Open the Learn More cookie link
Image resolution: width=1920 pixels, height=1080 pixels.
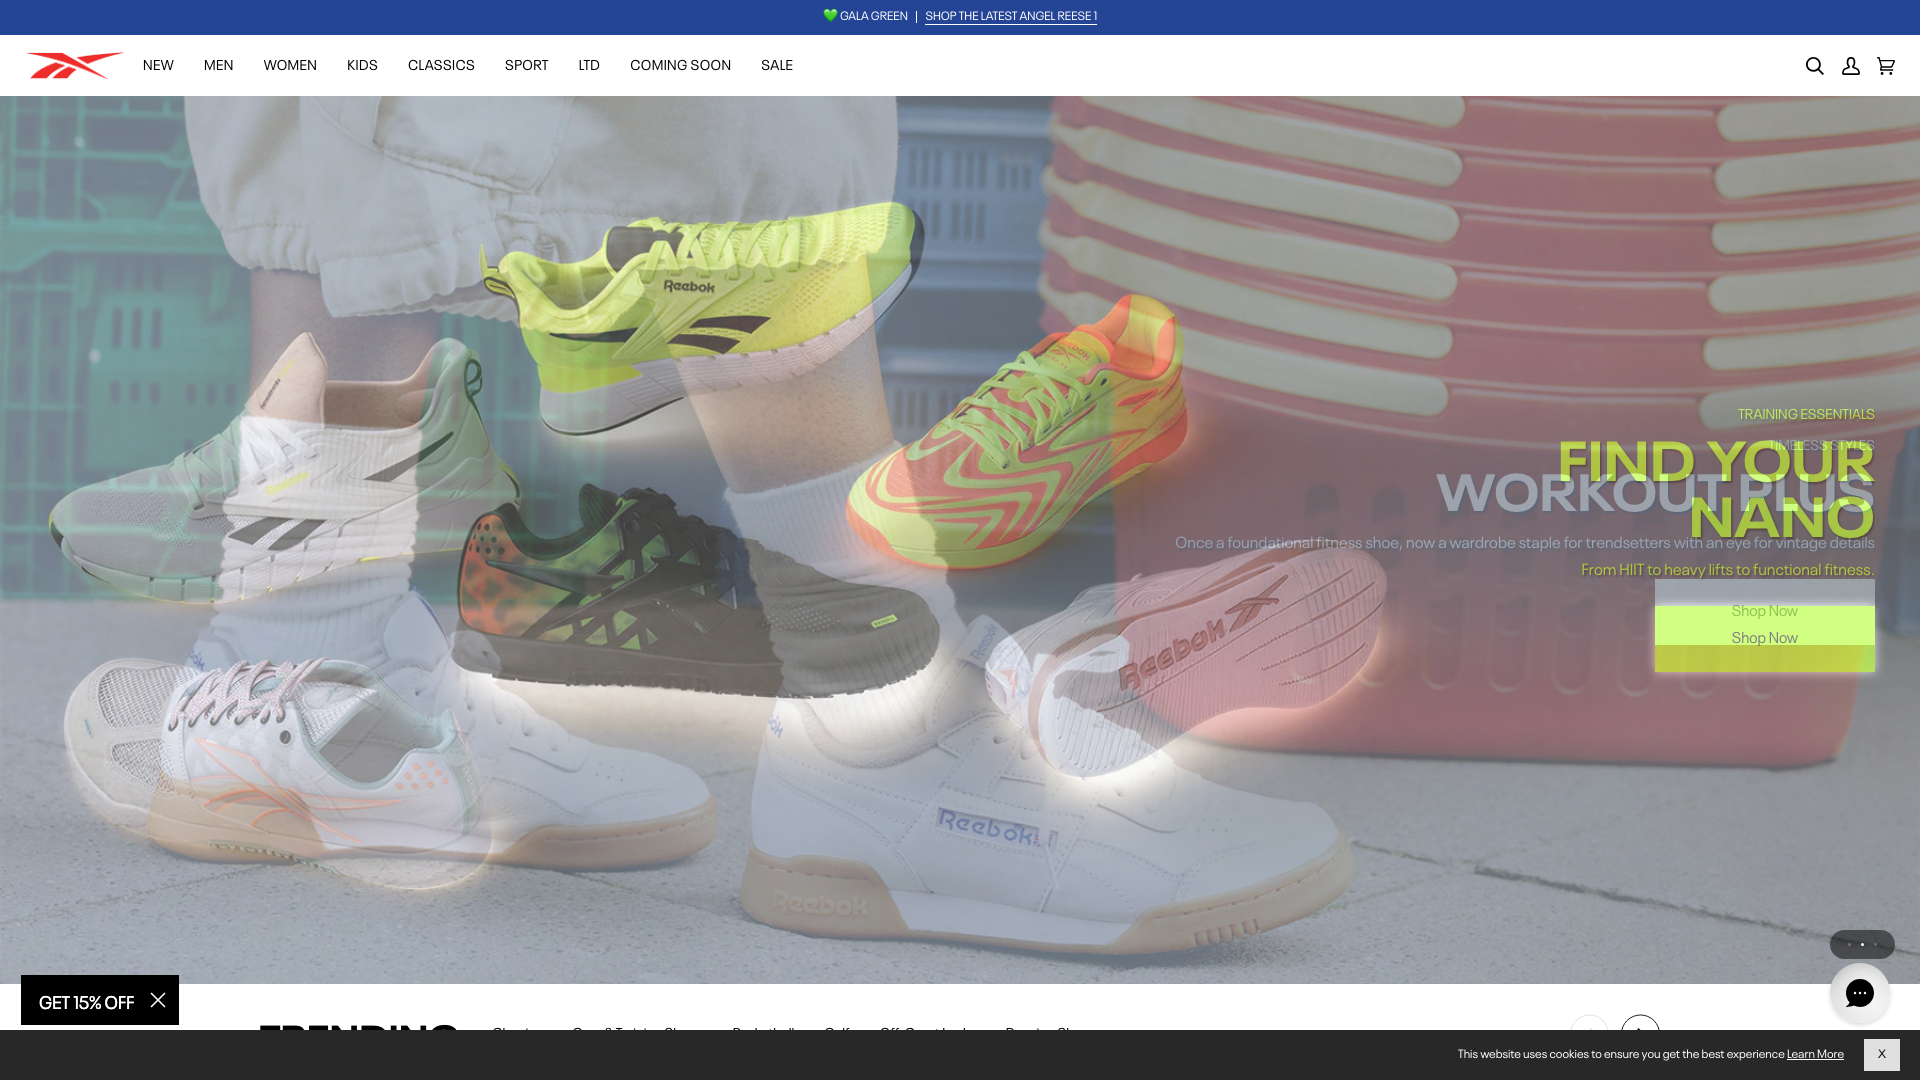click(1815, 1054)
